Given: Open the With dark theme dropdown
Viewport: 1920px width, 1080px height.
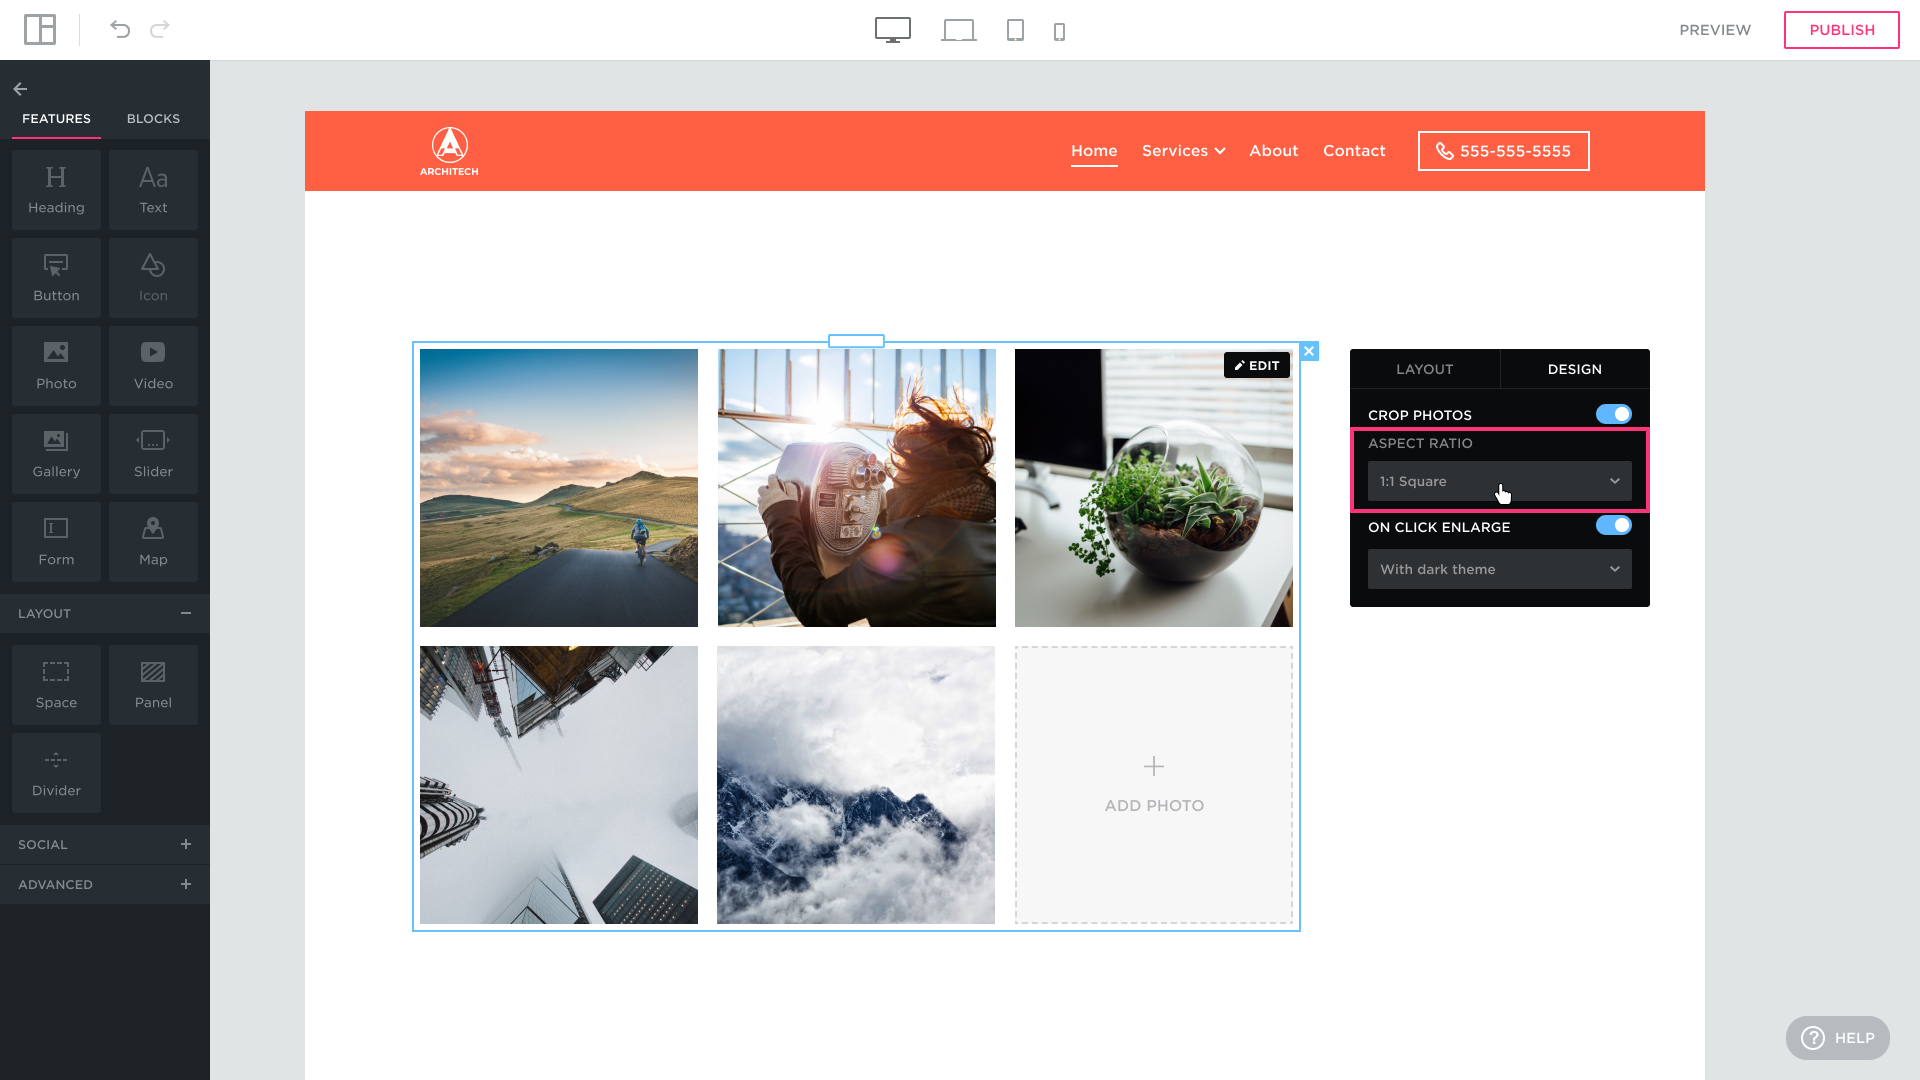Looking at the screenshot, I should pos(1499,569).
